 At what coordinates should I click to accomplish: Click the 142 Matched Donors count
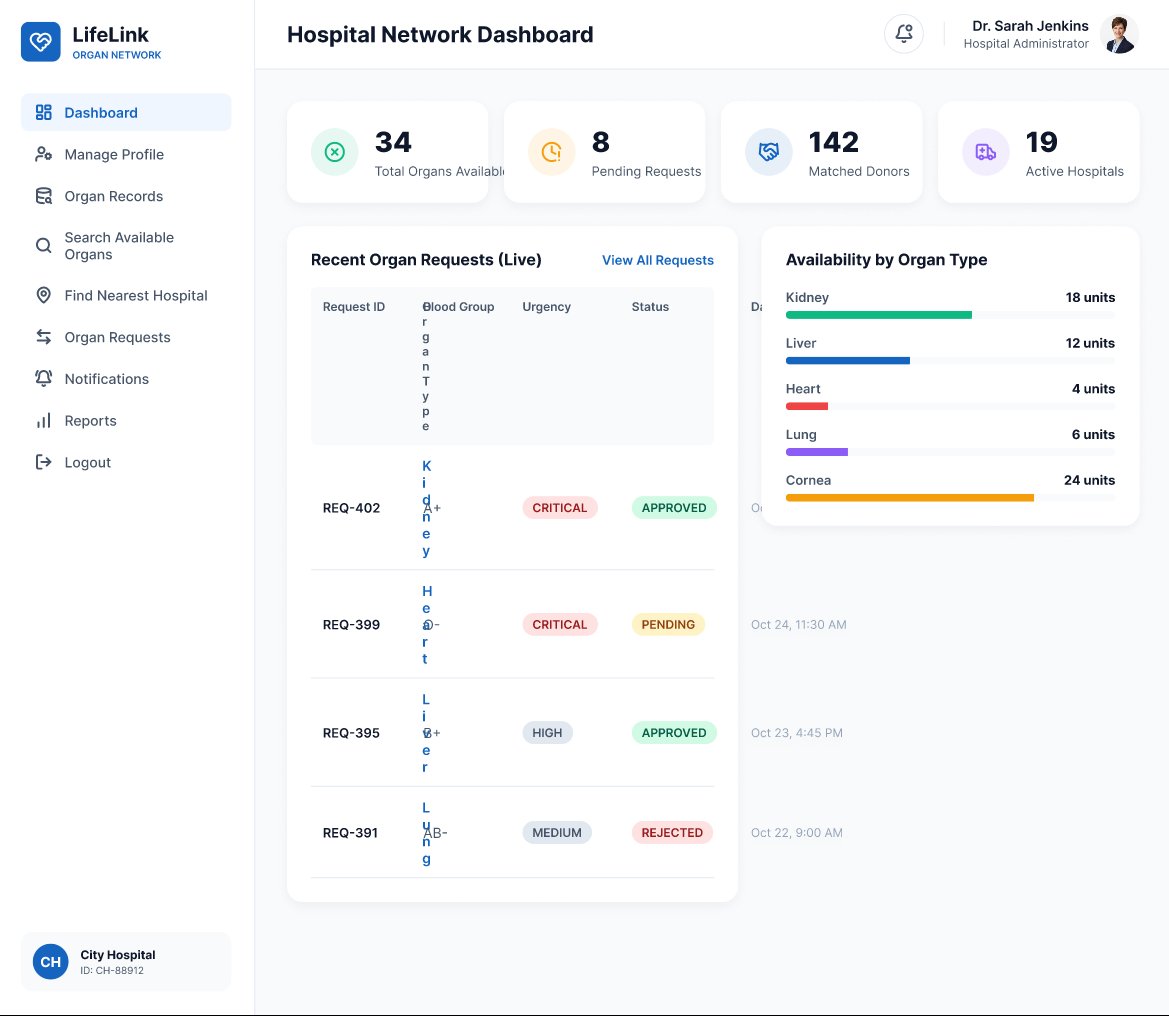(834, 142)
